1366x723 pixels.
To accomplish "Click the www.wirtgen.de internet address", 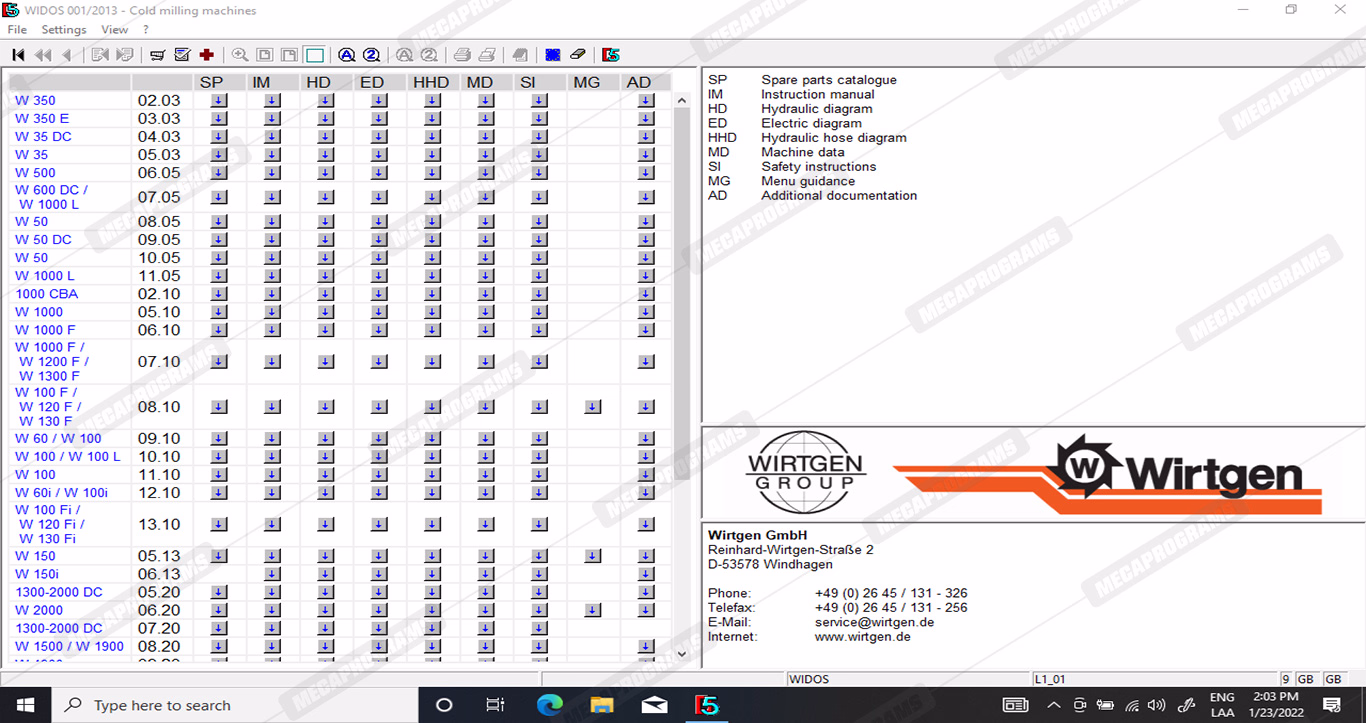I will (862, 637).
